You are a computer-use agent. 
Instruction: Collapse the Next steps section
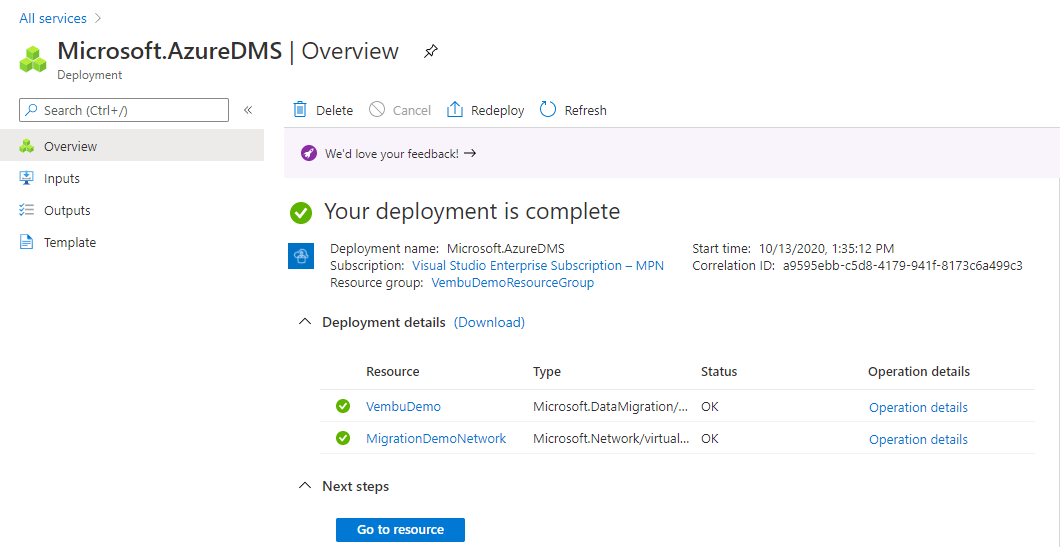tap(306, 485)
